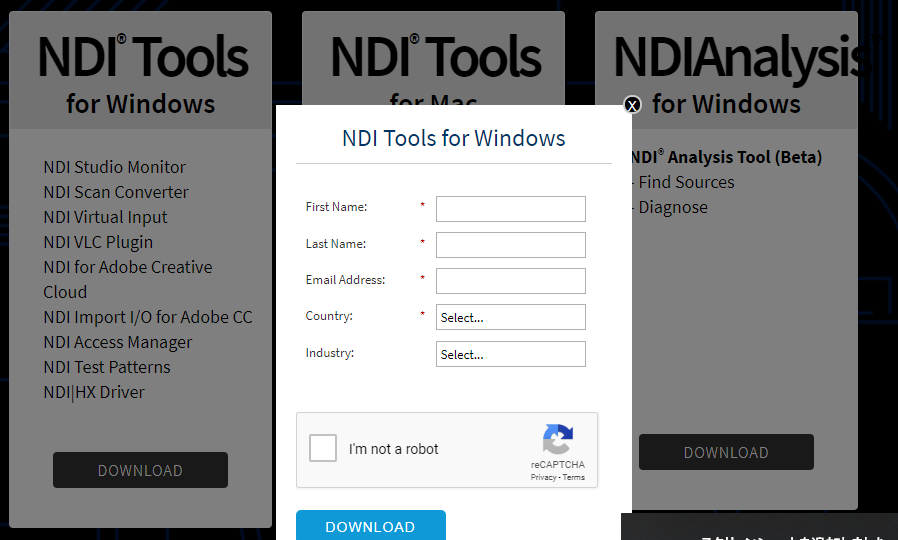Viewport: 898px width, 540px height.
Task: Click the Last Name input field
Action: coord(510,245)
